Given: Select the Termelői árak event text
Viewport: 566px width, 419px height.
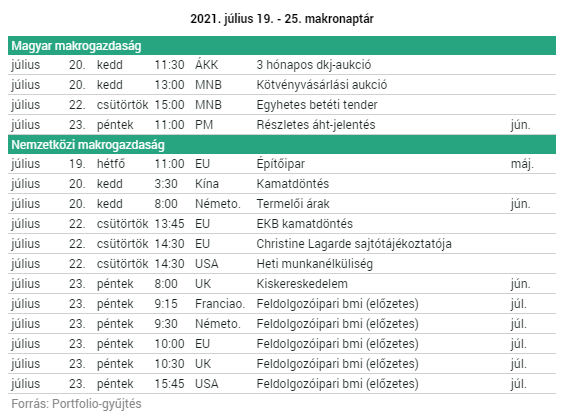Looking at the screenshot, I should [x=293, y=204].
